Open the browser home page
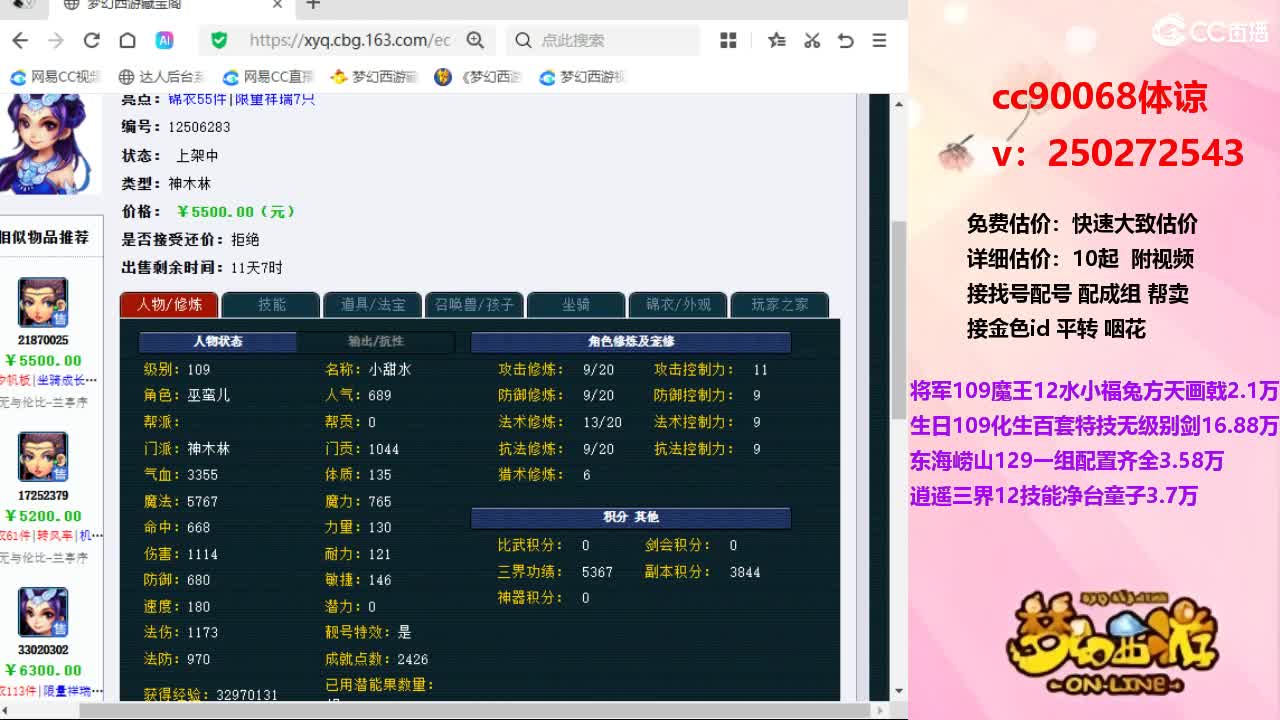Image resolution: width=1280 pixels, height=720 pixels. tap(127, 40)
